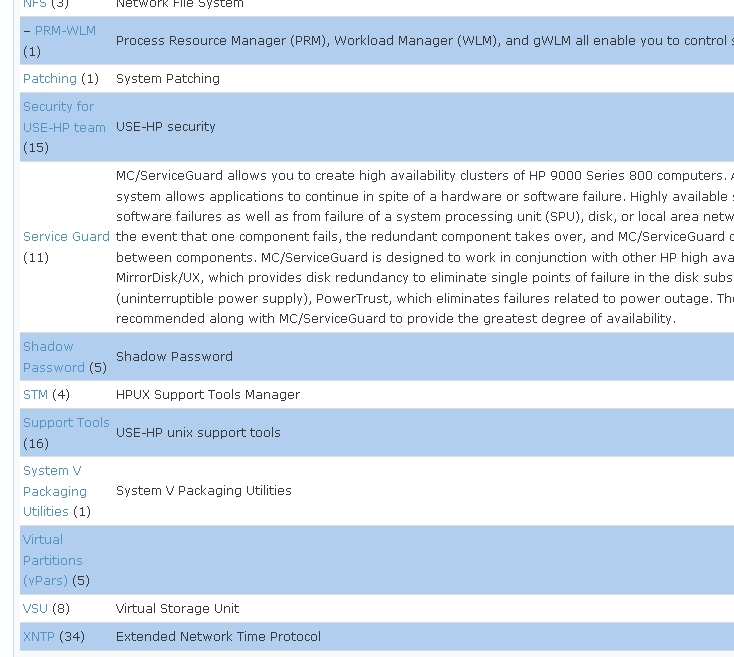The image size is (734, 657).
Task: Open the System V Packaging Utilities link
Action: [x=55, y=491]
